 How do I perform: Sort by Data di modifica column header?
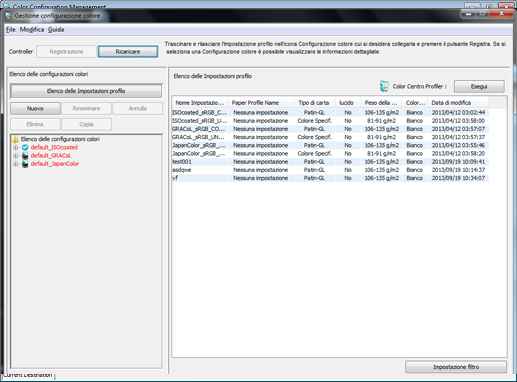pyautogui.click(x=458, y=103)
